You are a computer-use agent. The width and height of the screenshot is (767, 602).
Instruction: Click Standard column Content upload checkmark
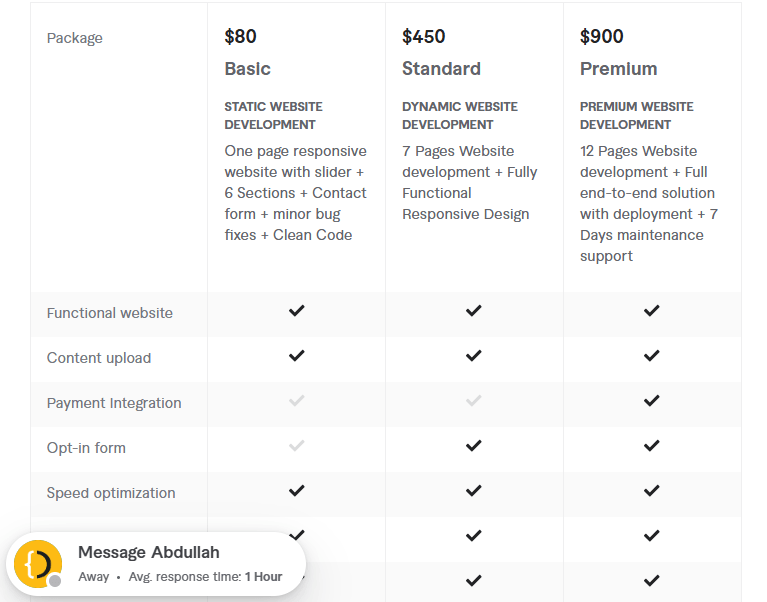[x=474, y=356]
